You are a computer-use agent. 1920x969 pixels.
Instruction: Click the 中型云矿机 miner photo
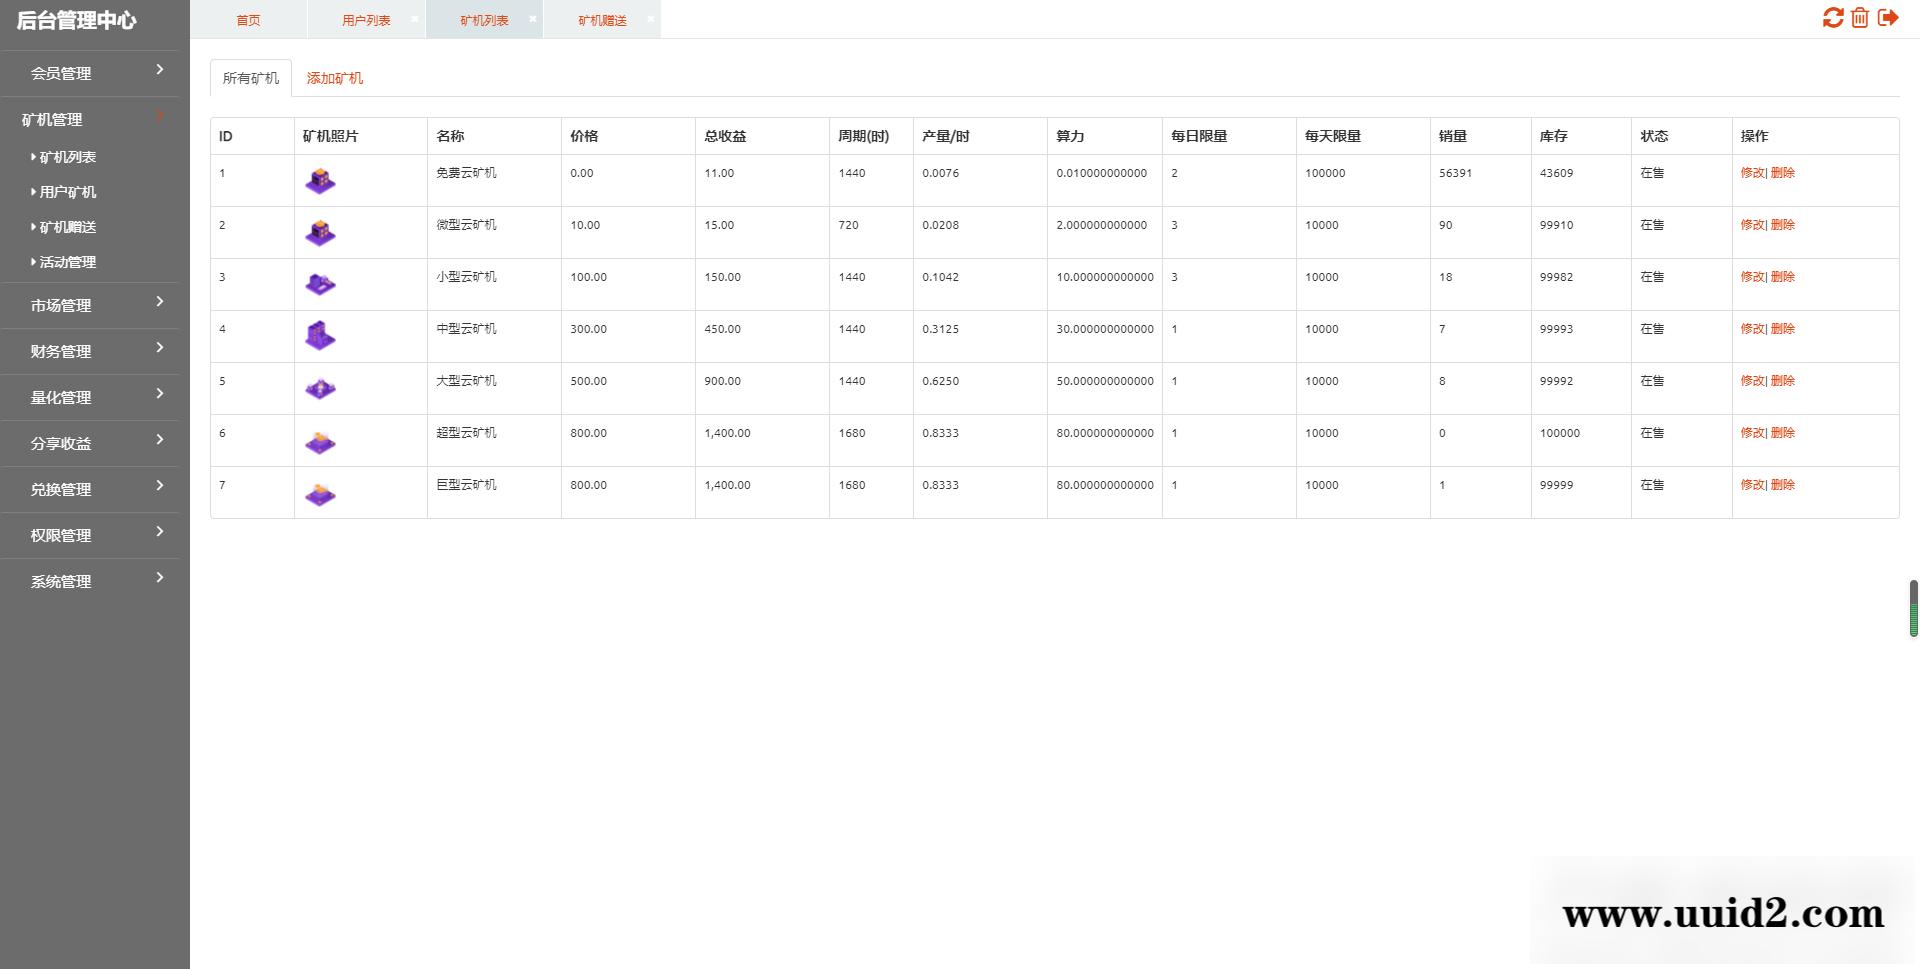320,336
